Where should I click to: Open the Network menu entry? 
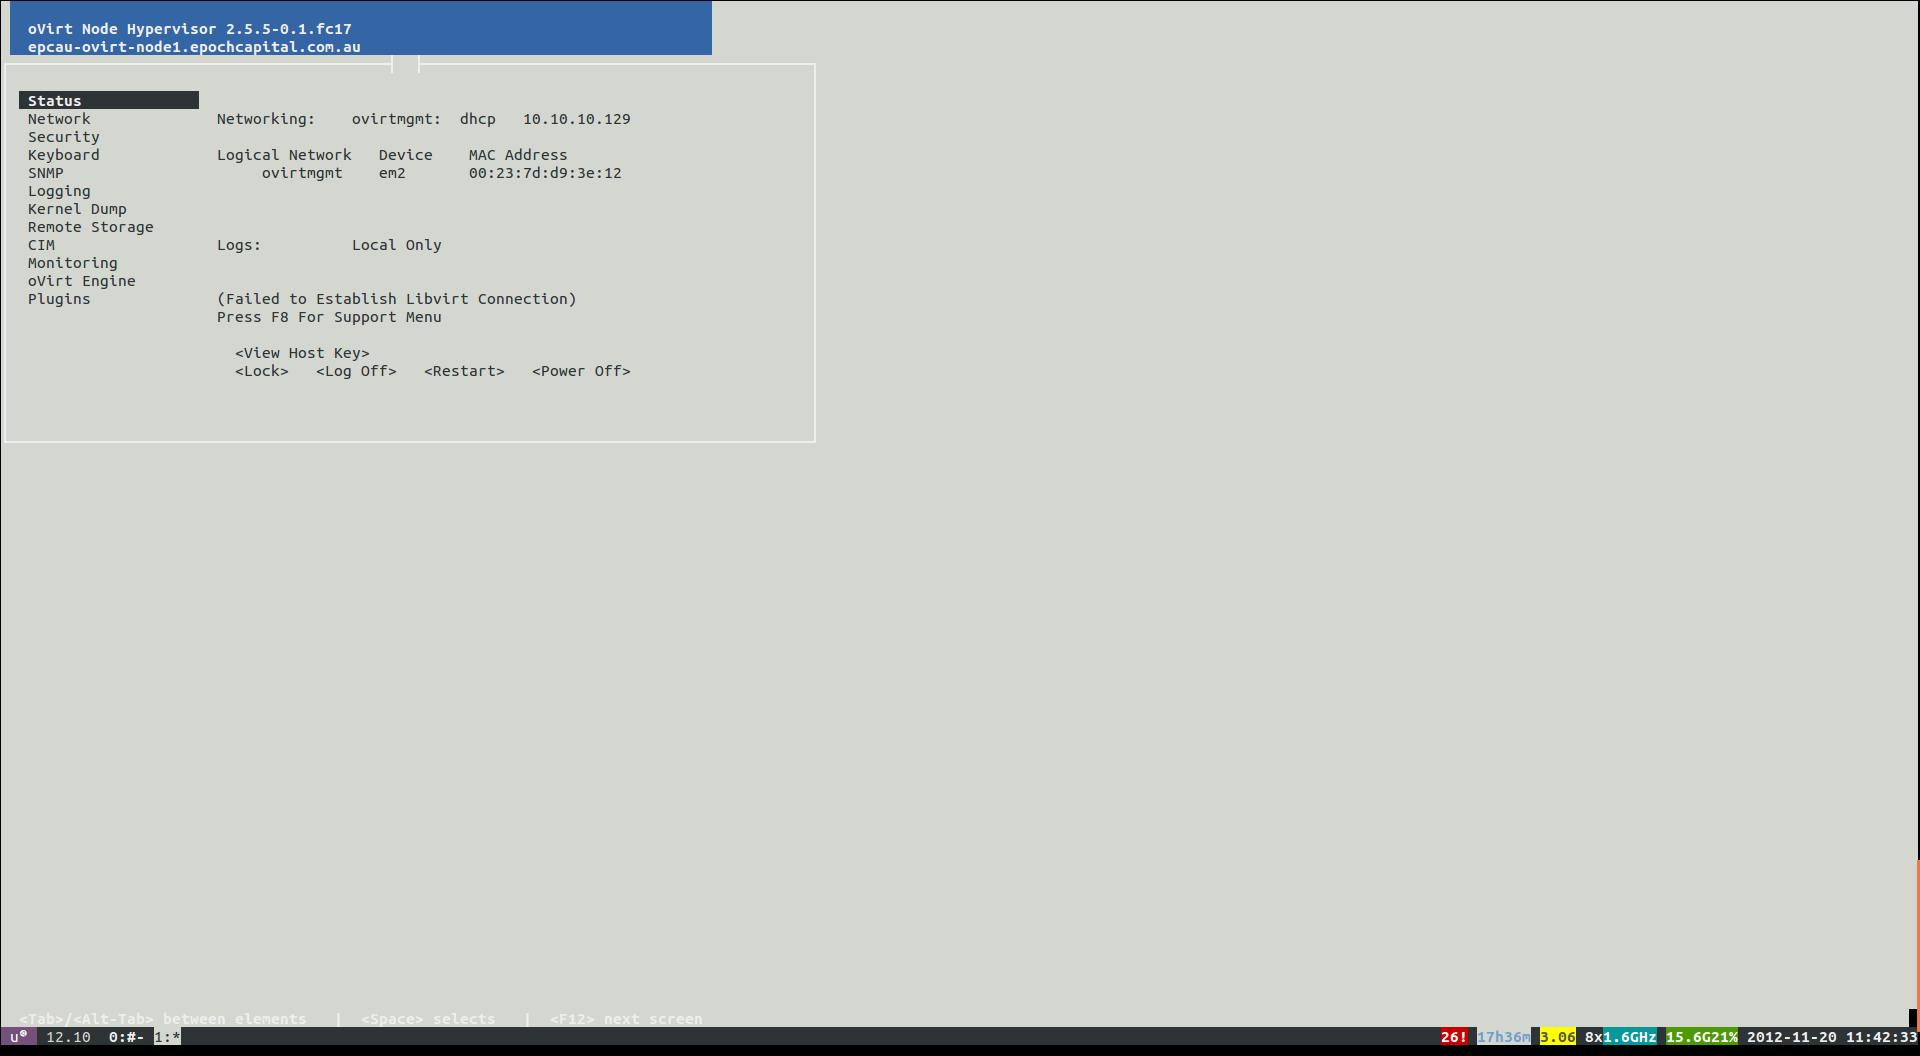pyautogui.click(x=59, y=119)
